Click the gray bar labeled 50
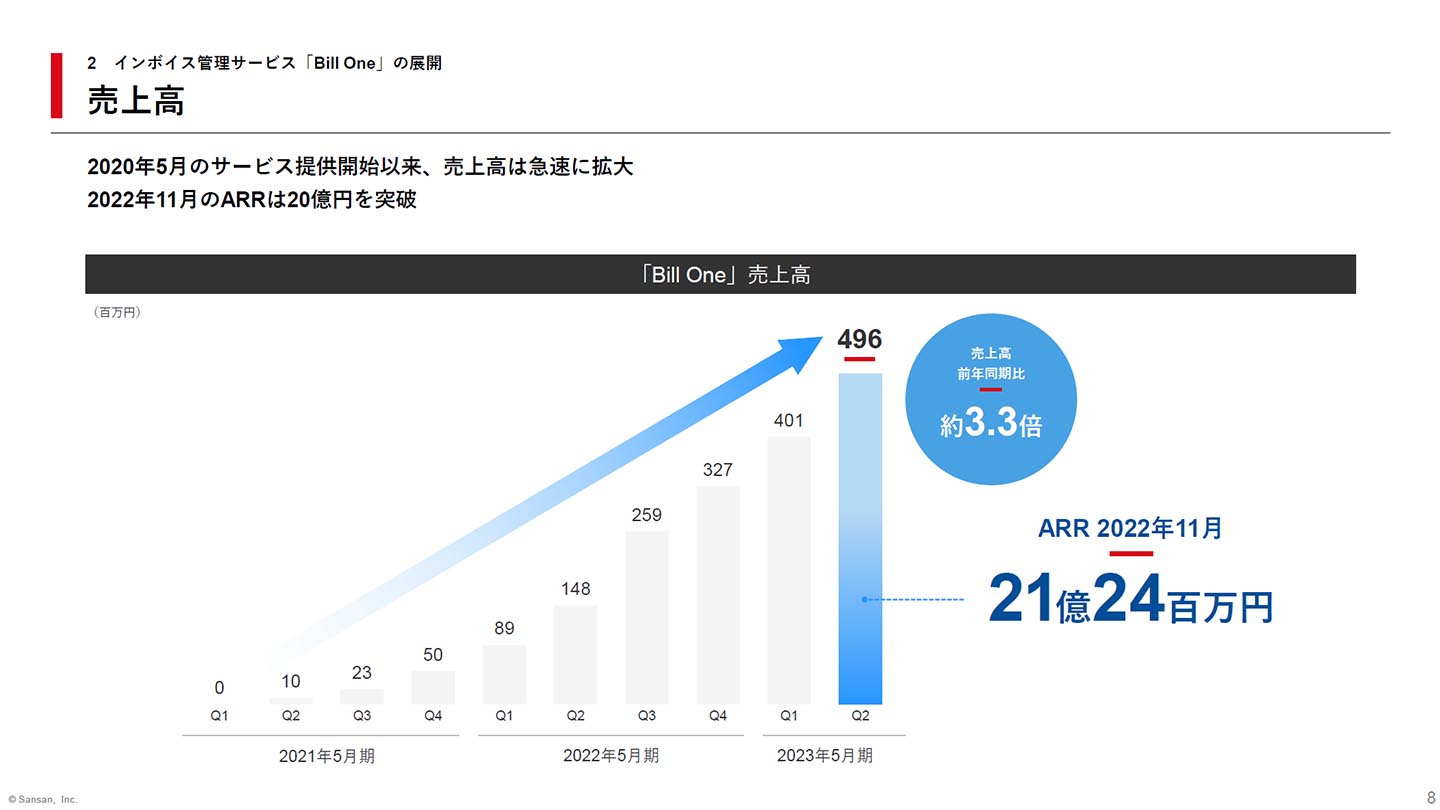Screen dimensions: 1440x810 (x=433, y=687)
